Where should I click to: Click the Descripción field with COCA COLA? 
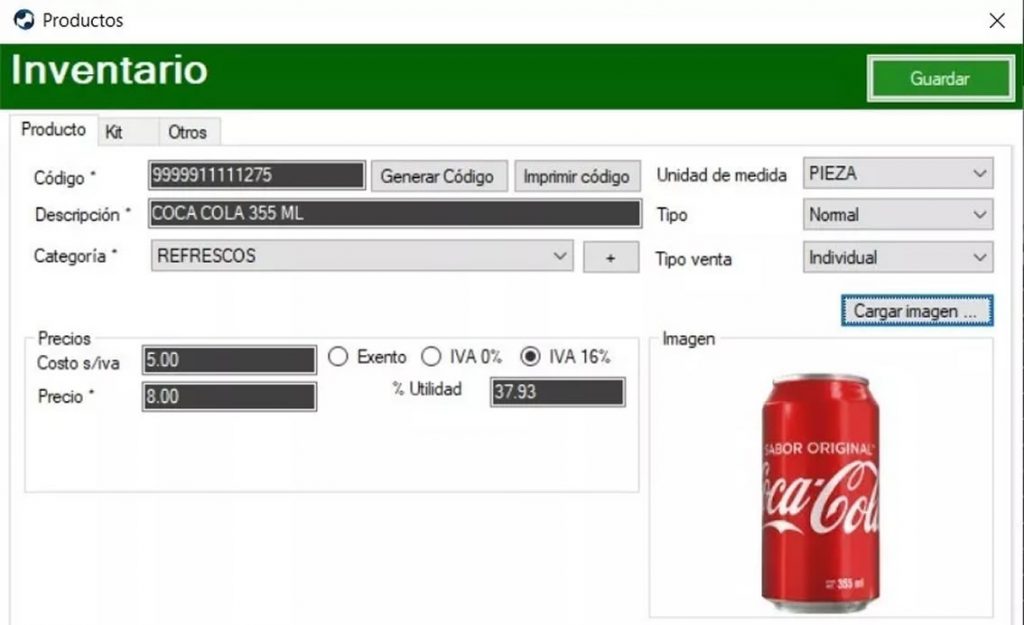(395, 213)
